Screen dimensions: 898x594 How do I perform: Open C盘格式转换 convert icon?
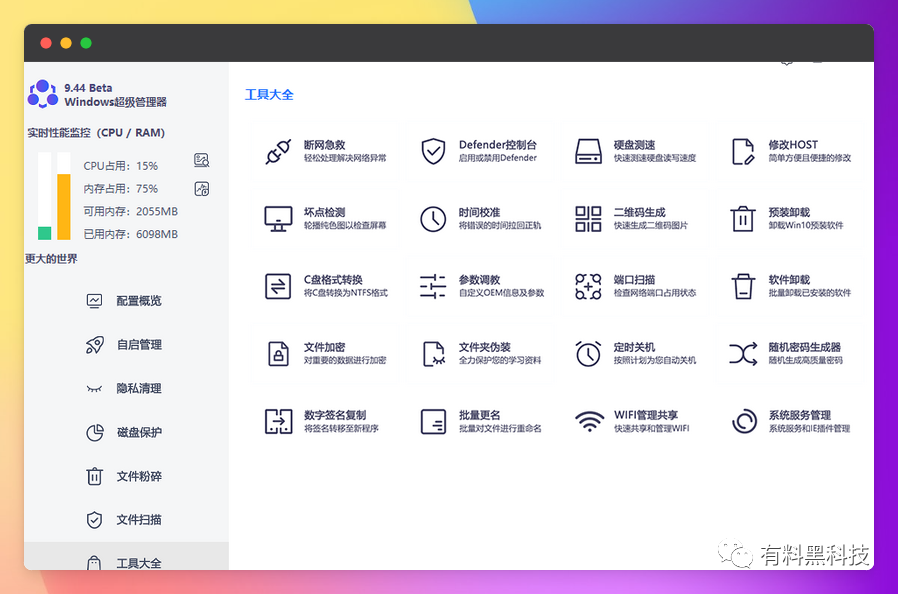click(x=278, y=286)
